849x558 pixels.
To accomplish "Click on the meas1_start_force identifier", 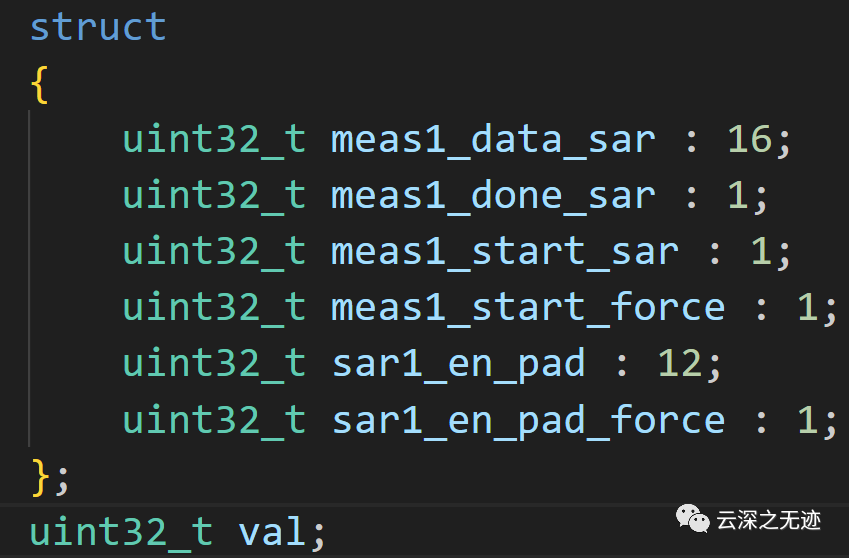I will pos(528,308).
